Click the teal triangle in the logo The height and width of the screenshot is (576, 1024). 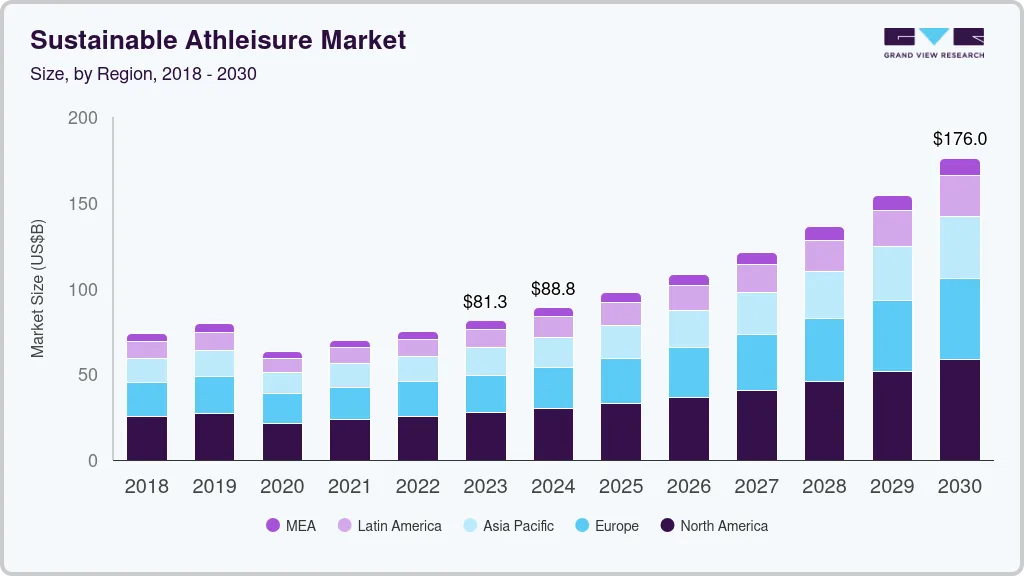pyautogui.click(x=933, y=35)
